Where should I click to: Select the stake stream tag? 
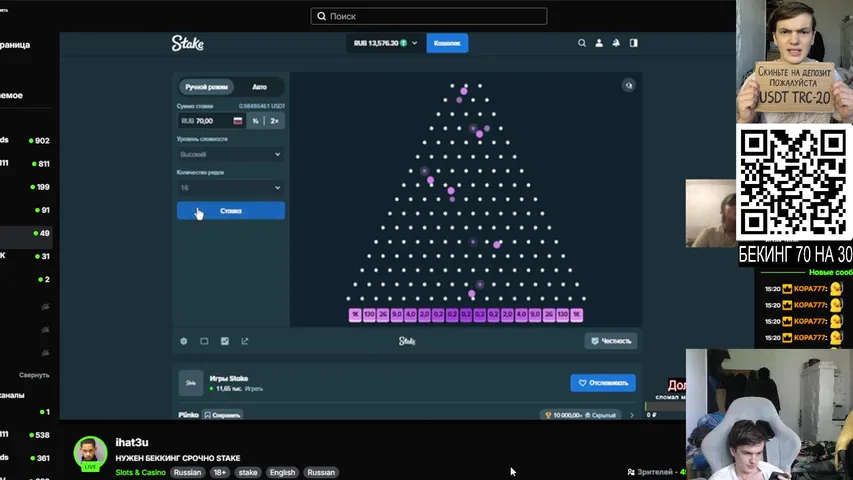(x=248, y=472)
